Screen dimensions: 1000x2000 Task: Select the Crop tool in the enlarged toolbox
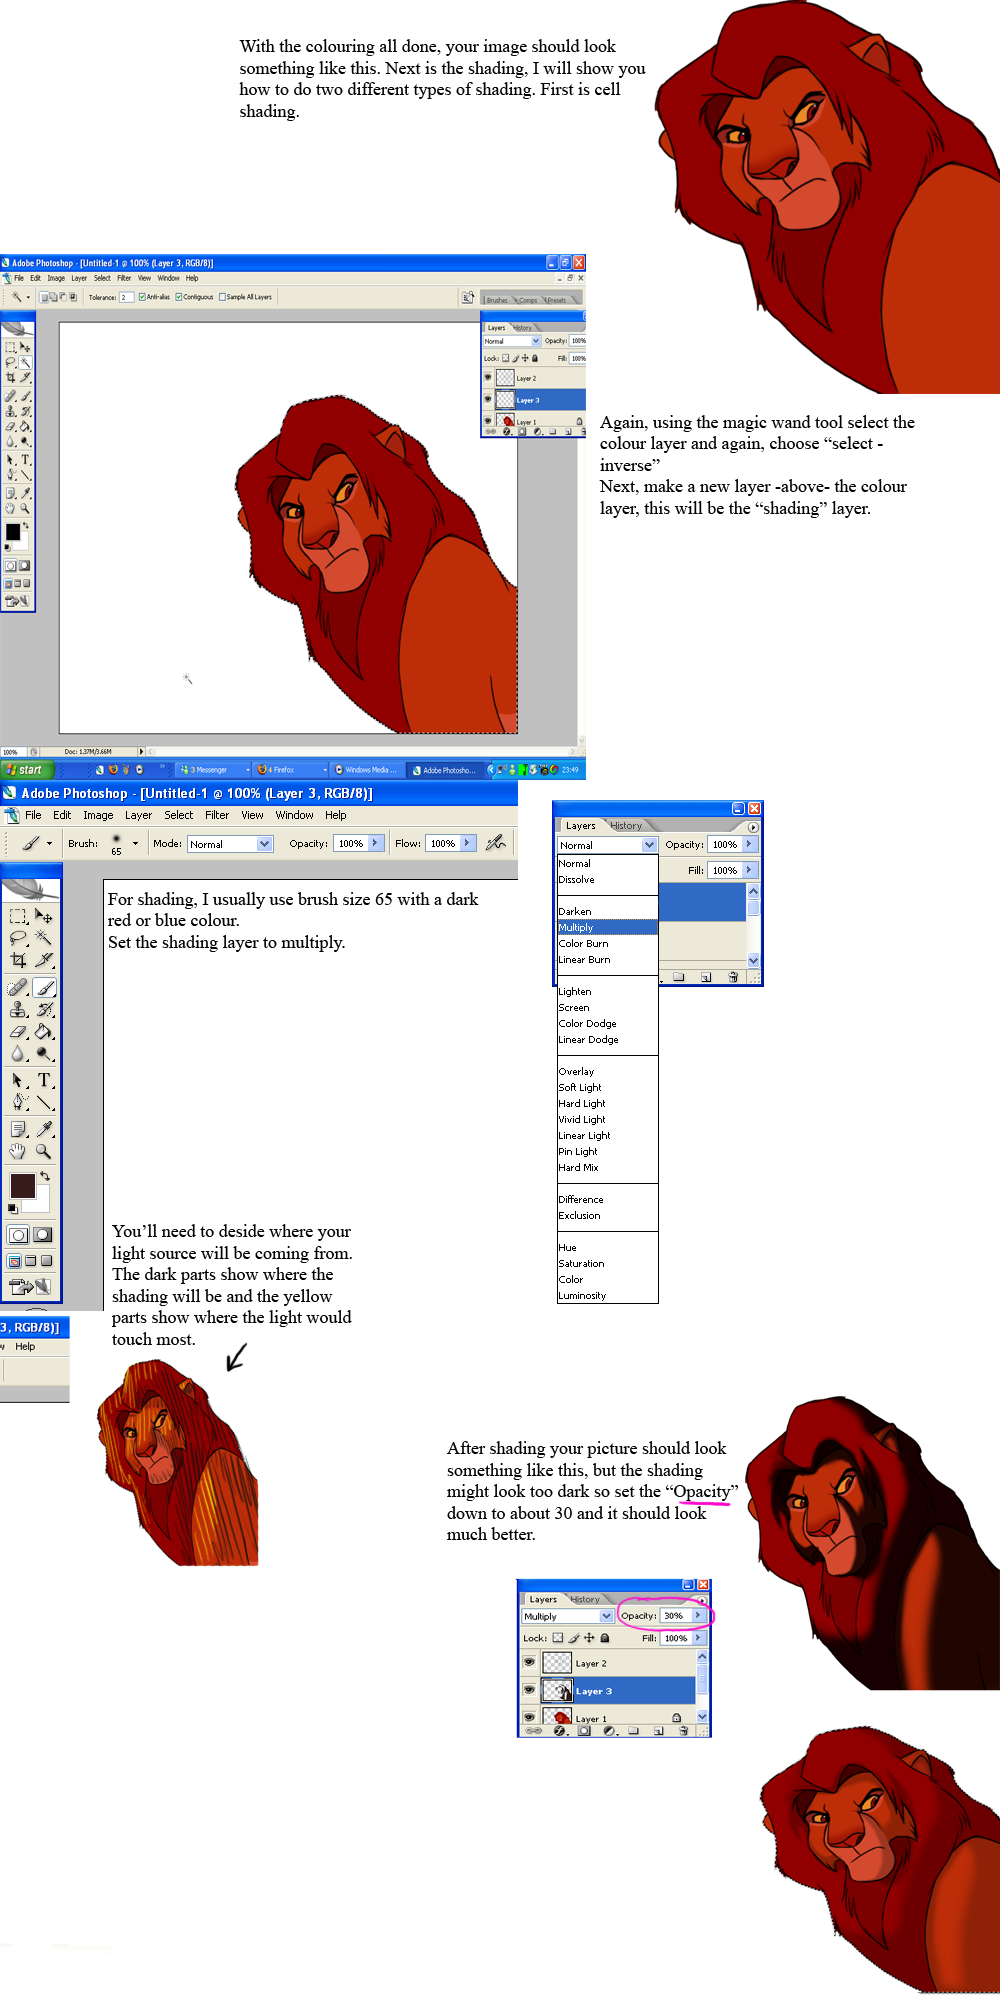tap(18, 960)
